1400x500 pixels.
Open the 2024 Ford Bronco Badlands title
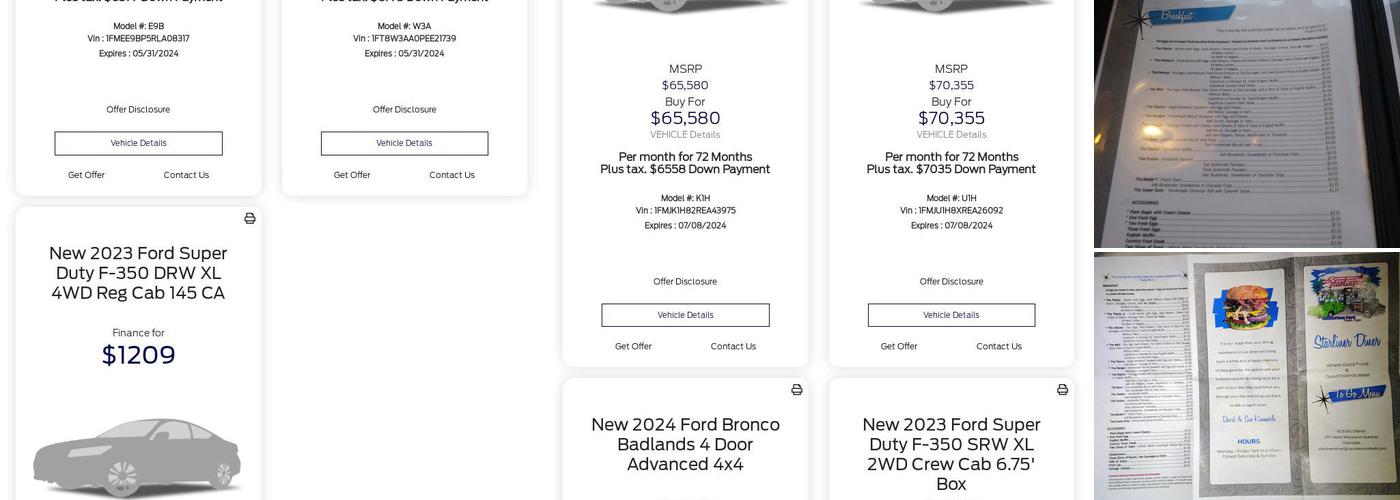click(x=685, y=444)
